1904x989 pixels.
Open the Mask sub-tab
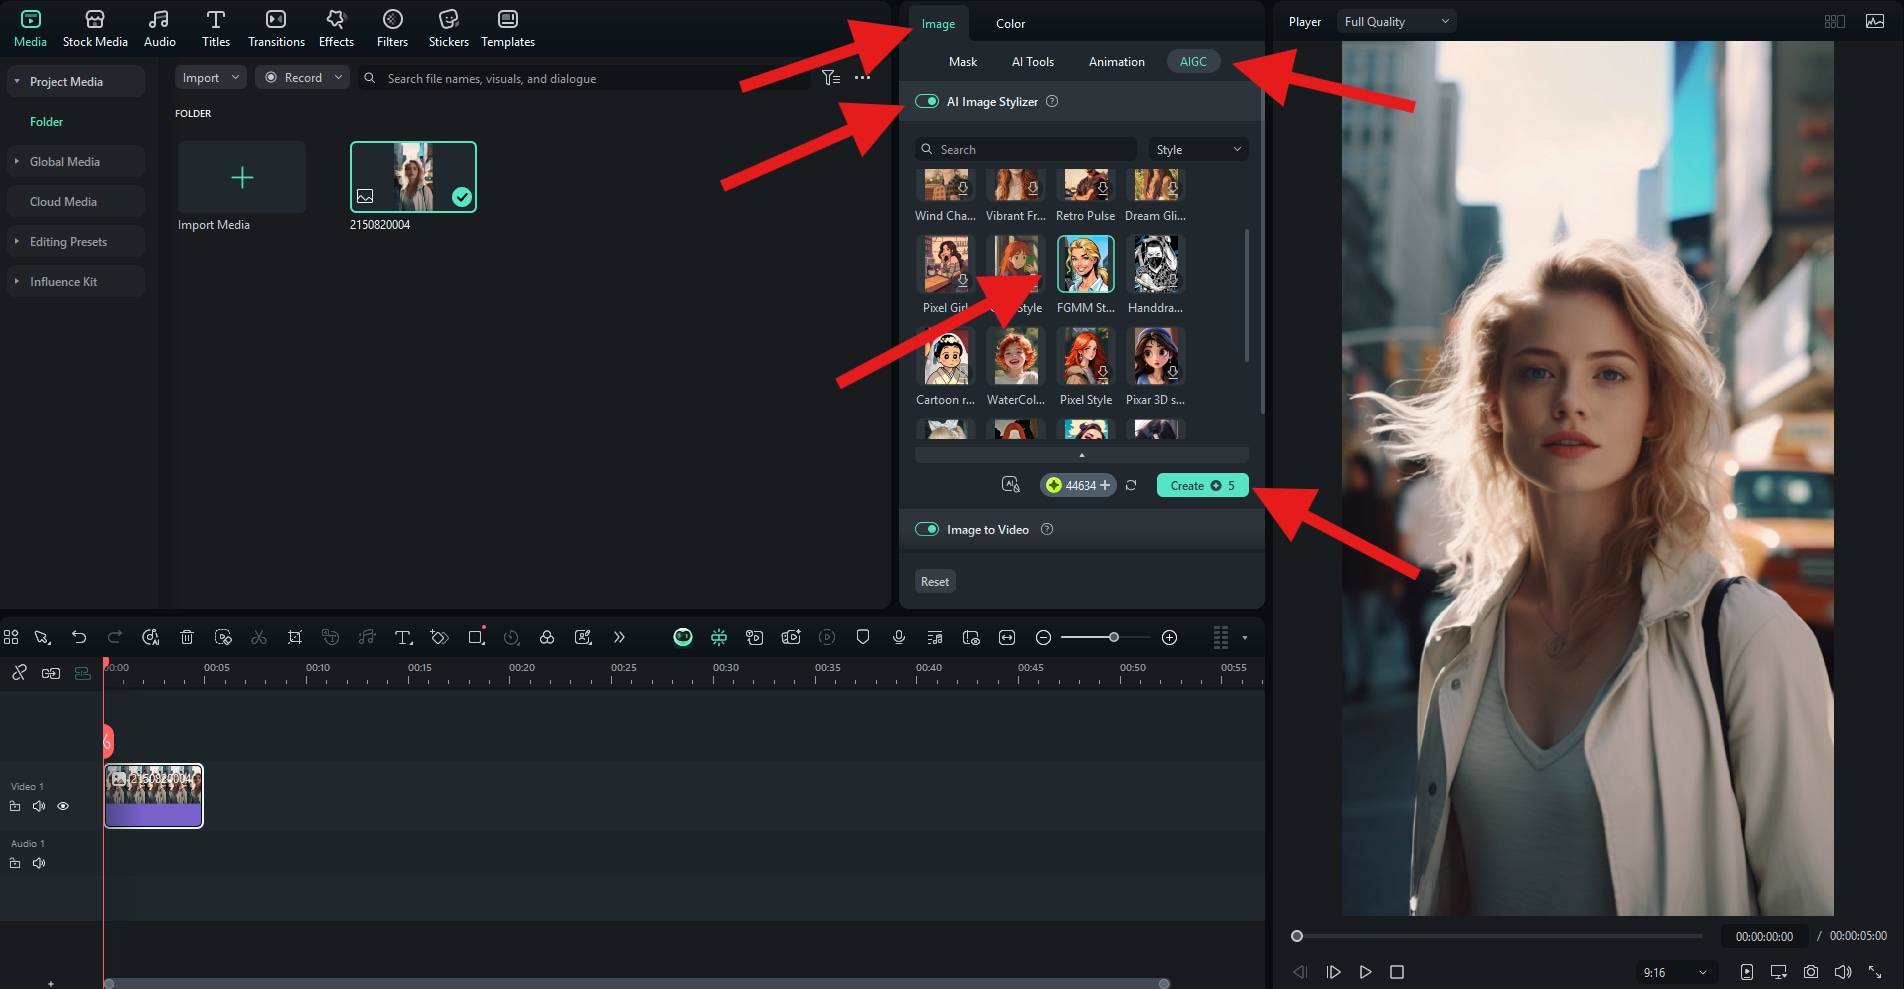coord(963,61)
